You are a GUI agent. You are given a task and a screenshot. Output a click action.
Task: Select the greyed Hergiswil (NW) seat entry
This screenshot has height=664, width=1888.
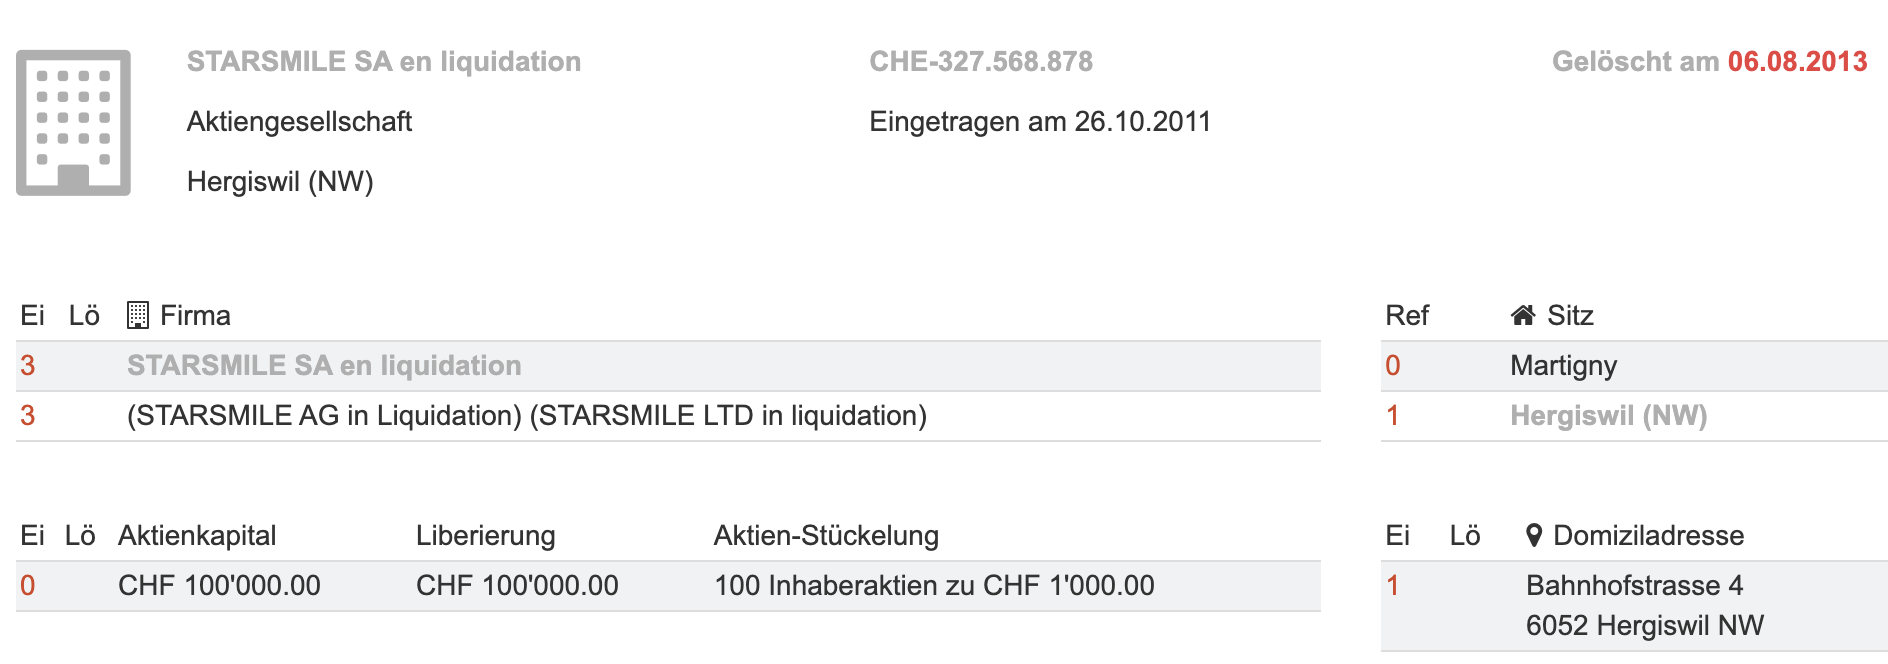[x=1608, y=416]
